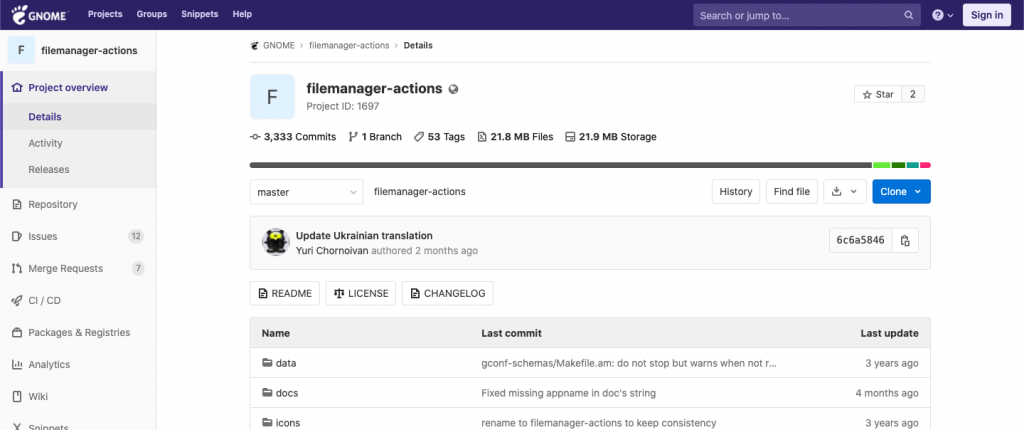1024x430 pixels.
Task: Open the Clone dropdown button
Action: click(901, 191)
